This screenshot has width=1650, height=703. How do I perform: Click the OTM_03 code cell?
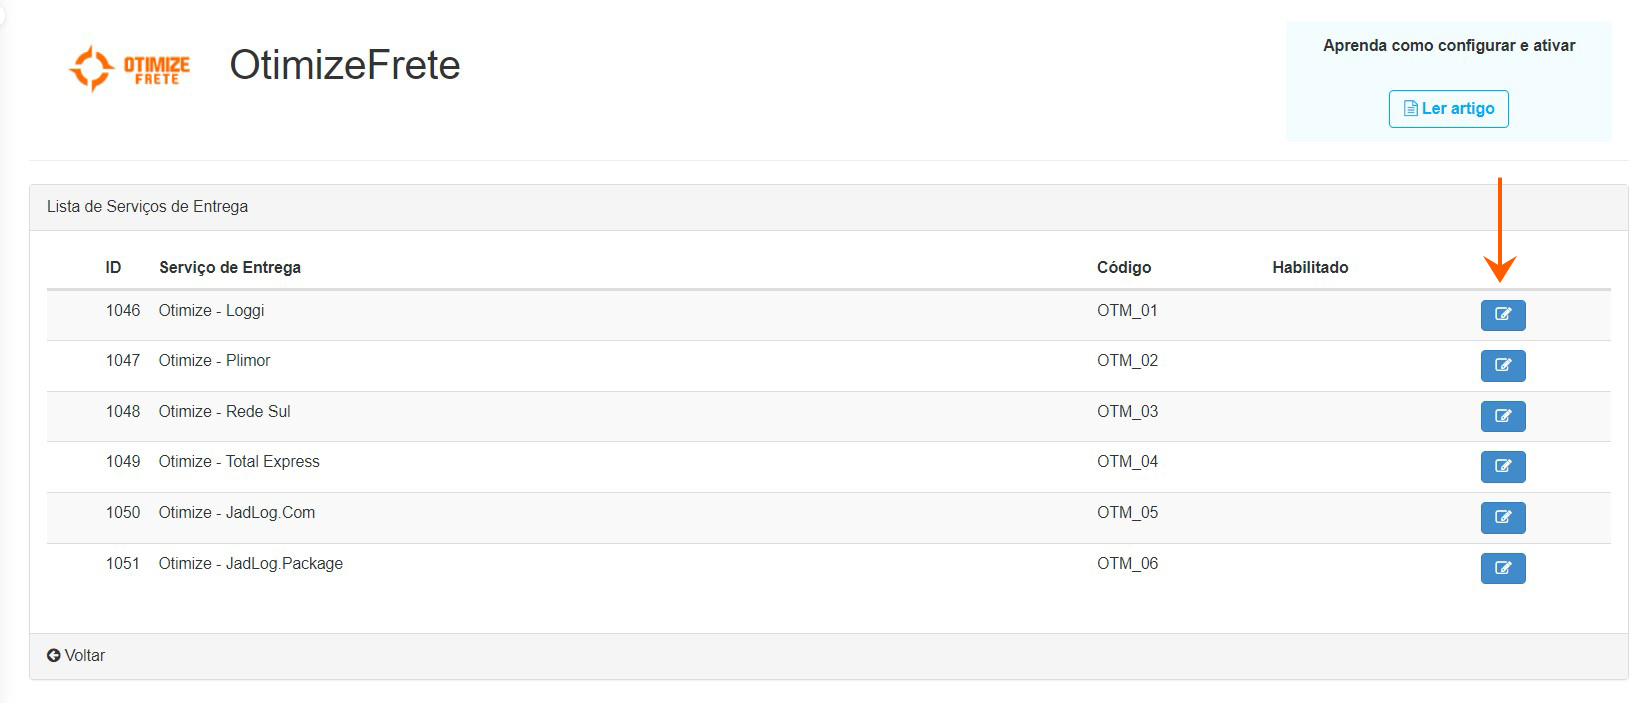click(x=1127, y=412)
